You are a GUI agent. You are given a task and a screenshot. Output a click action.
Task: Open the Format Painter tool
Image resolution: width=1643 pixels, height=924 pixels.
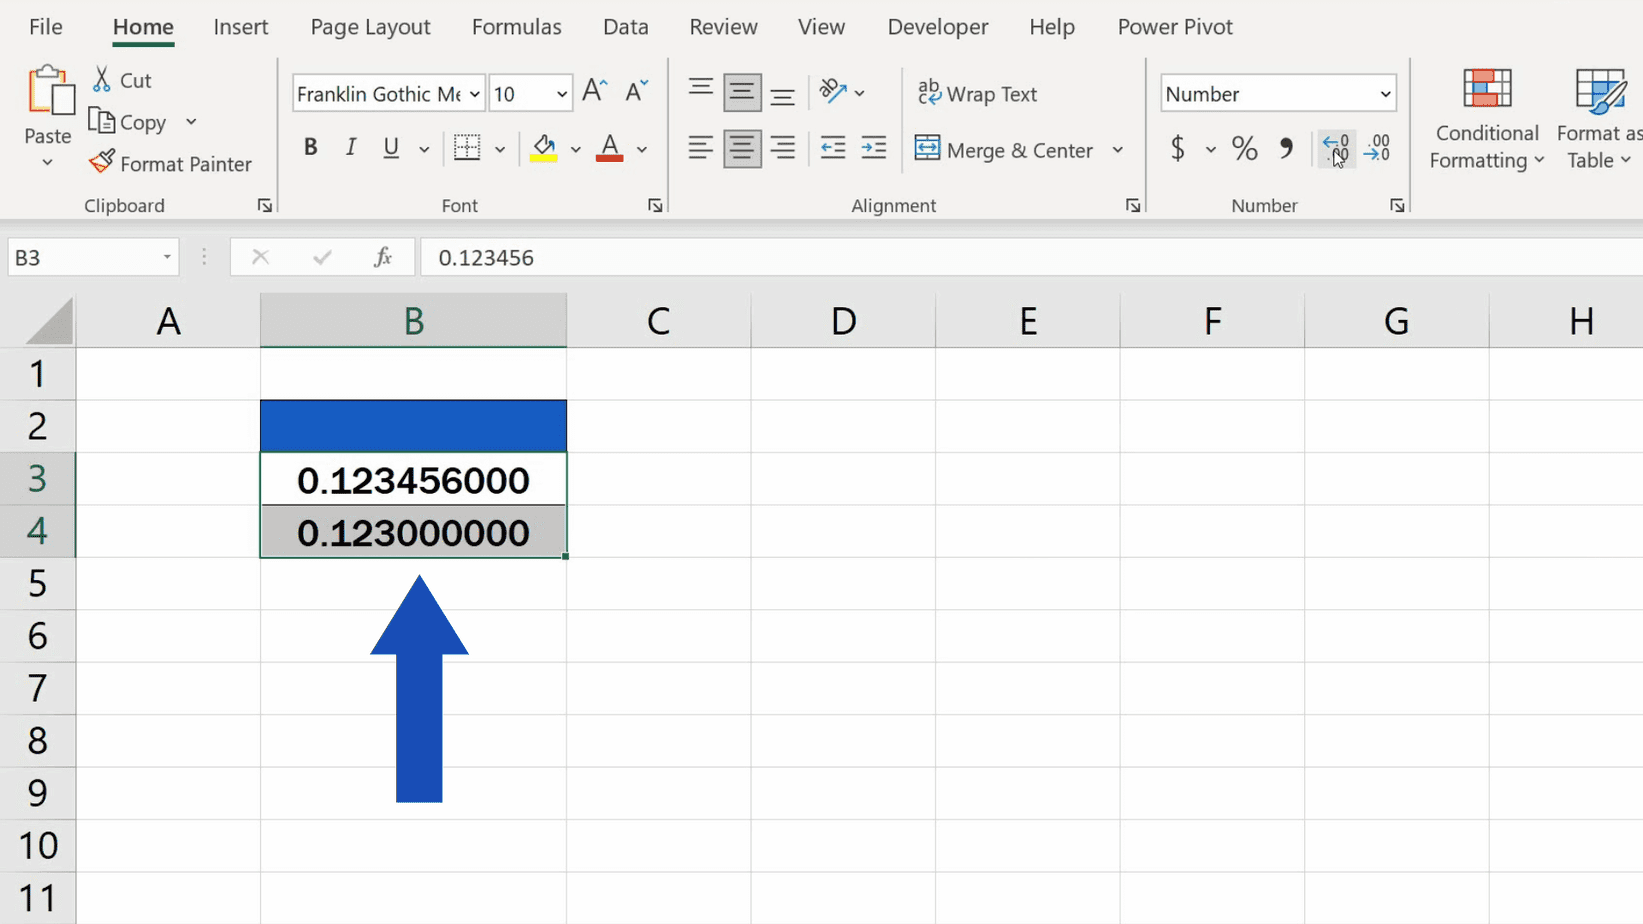pos(170,163)
